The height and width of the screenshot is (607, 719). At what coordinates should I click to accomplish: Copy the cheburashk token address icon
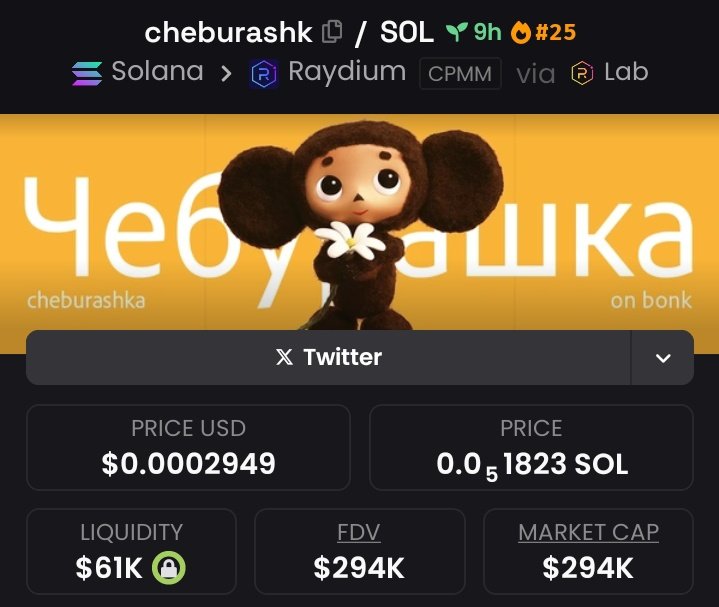(x=332, y=32)
